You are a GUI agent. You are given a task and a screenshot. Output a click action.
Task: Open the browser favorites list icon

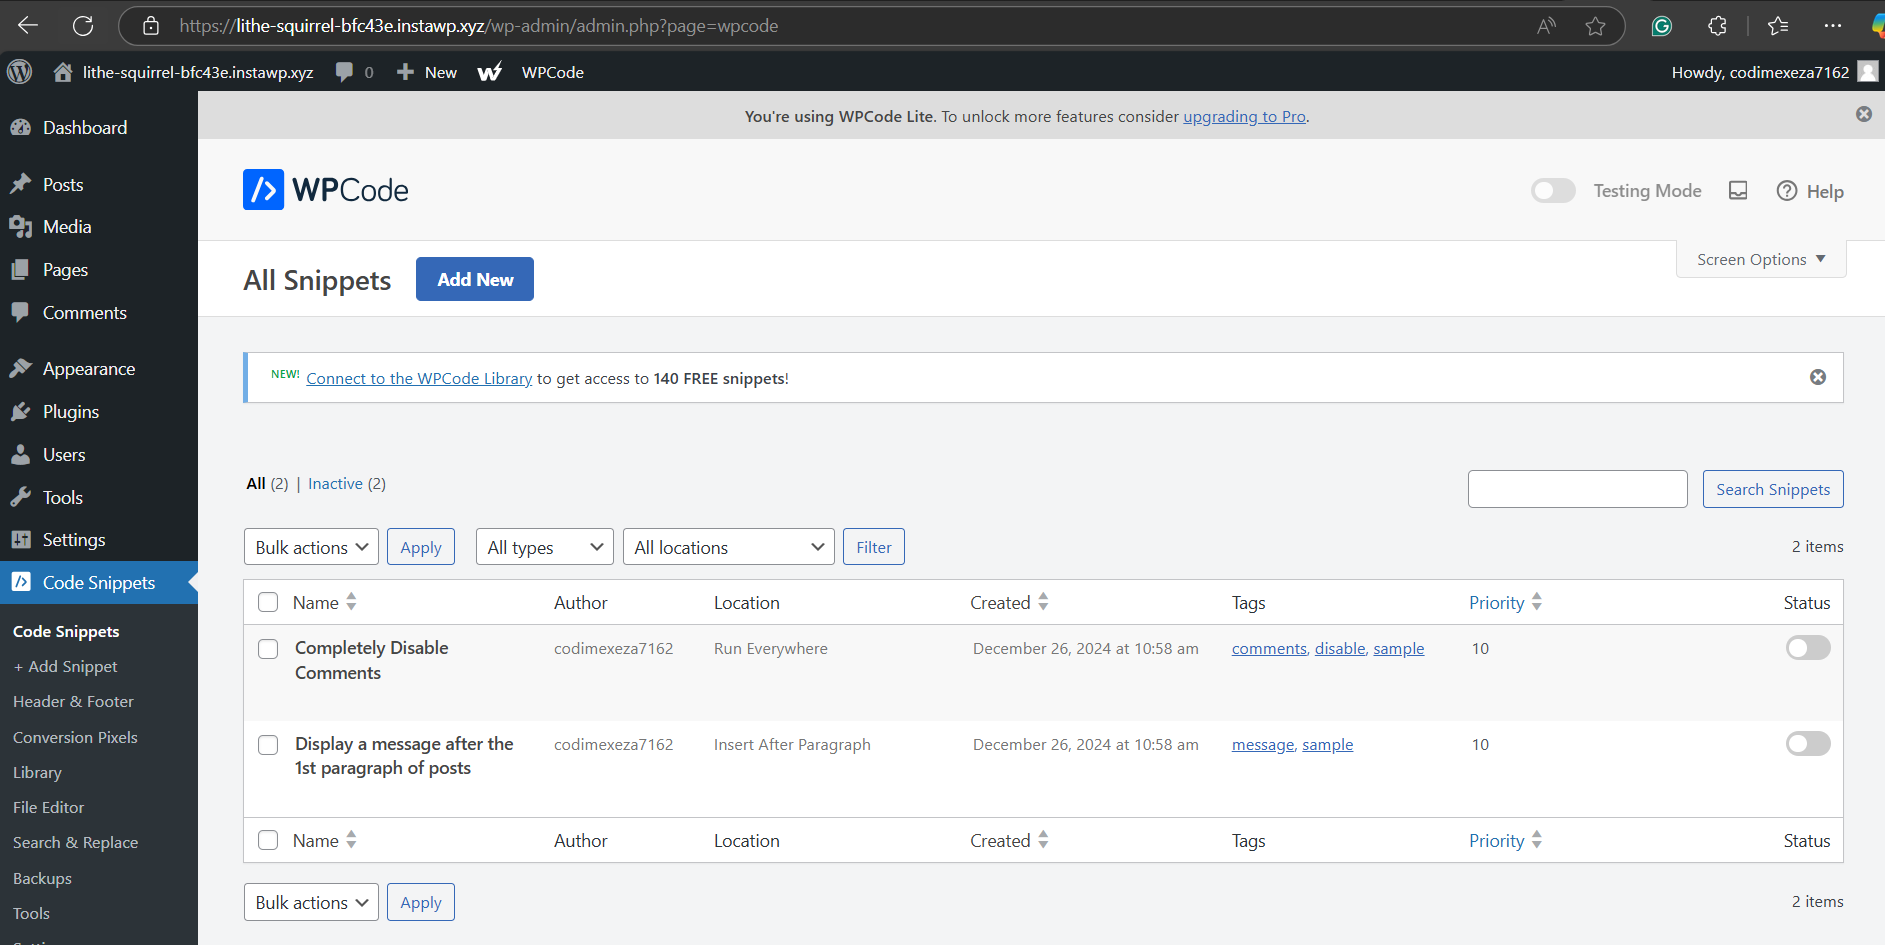click(1778, 26)
